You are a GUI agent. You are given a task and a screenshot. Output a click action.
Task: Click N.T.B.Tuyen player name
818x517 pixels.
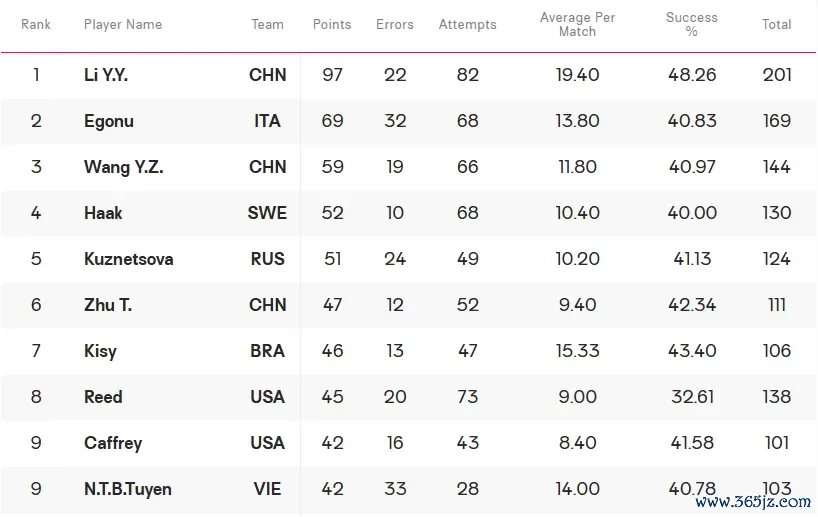click(127, 489)
